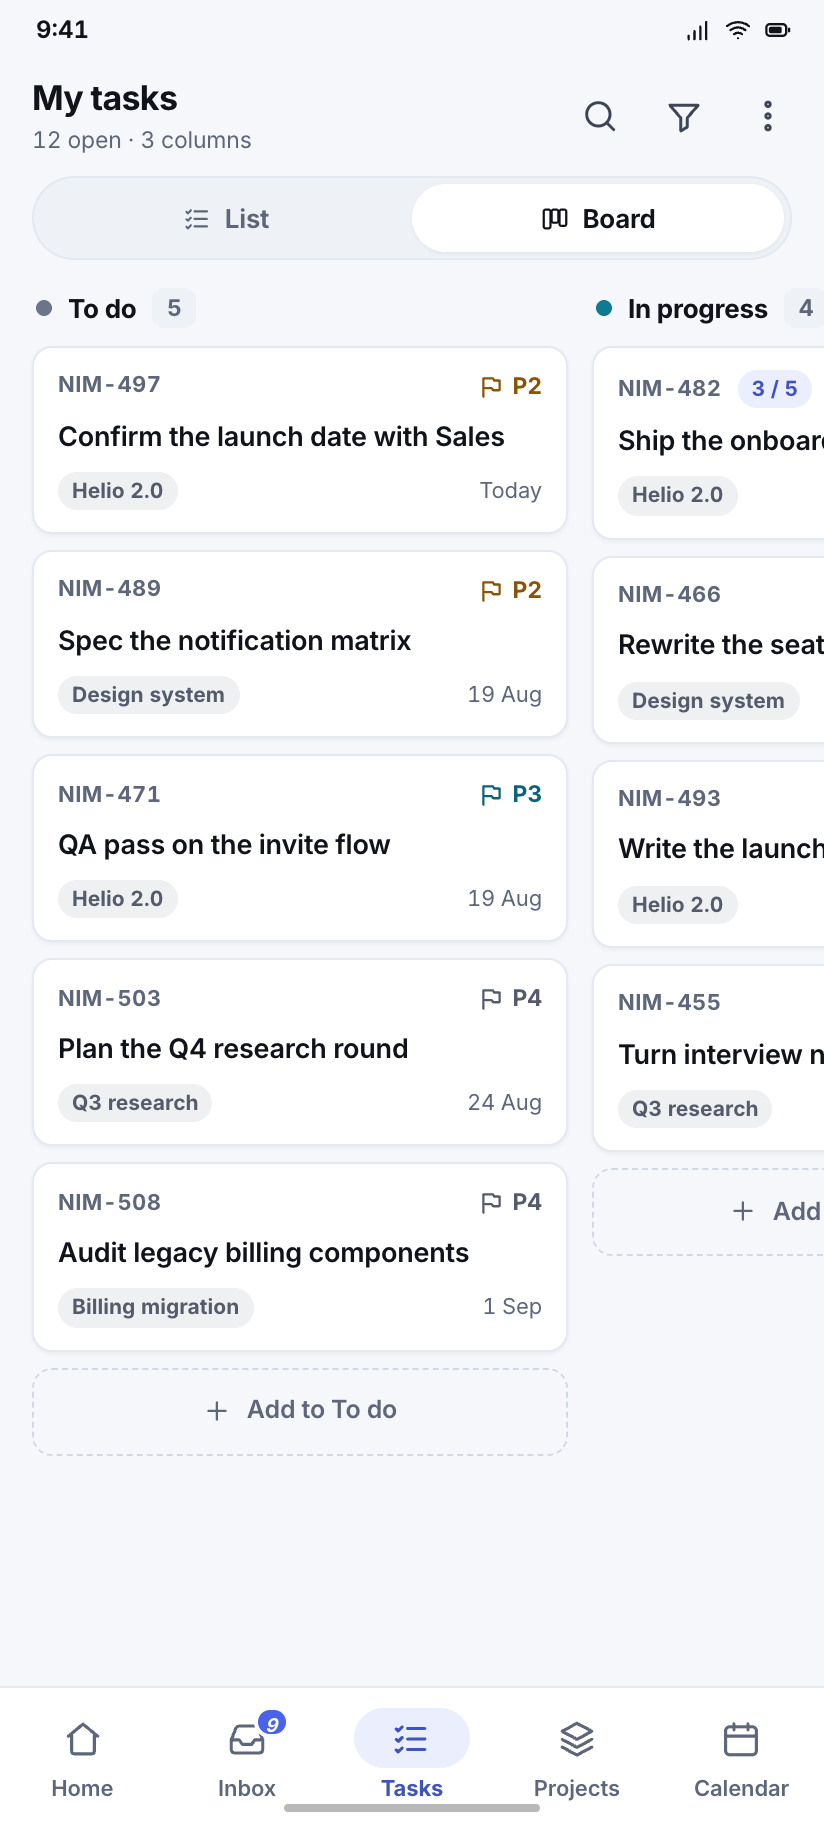Open the filter funnel icon
The height and width of the screenshot is (1830, 824).
684,117
